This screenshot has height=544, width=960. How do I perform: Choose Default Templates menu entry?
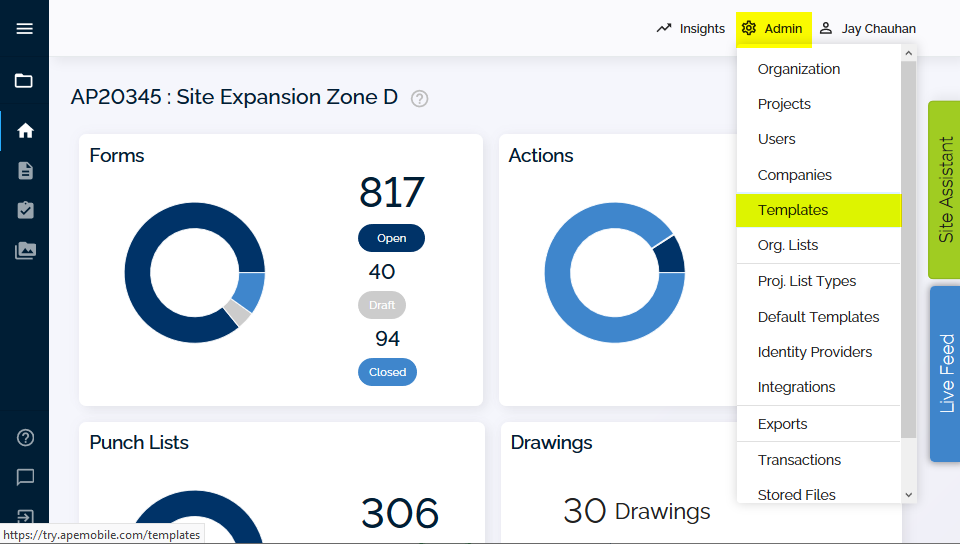click(x=819, y=317)
